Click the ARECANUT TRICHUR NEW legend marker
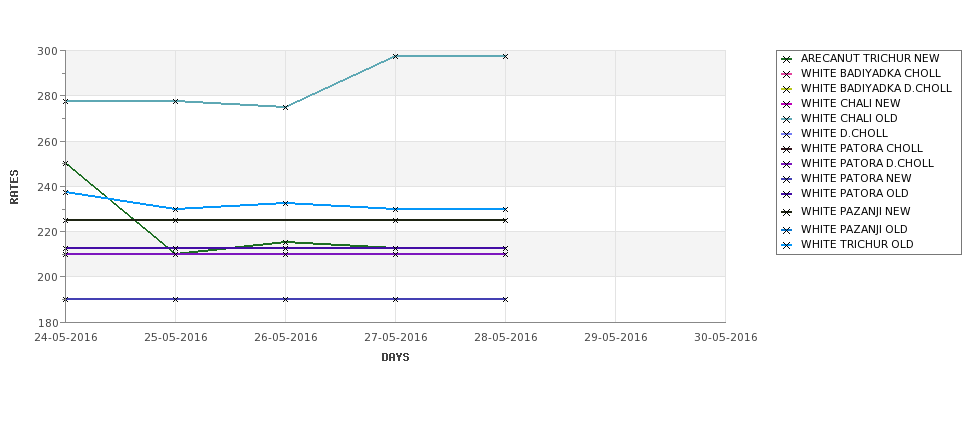The width and height of the screenshot is (975, 429). pos(787,59)
